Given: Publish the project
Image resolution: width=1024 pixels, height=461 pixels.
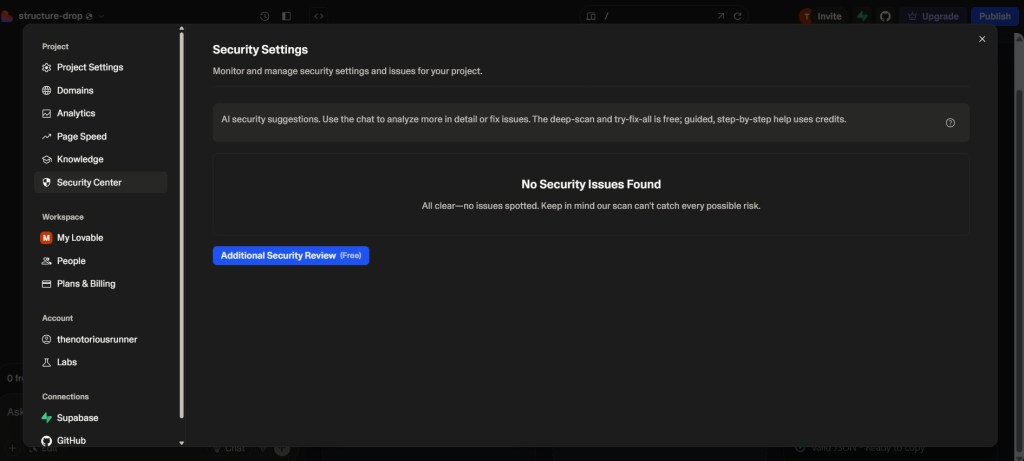Looking at the screenshot, I should point(995,16).
